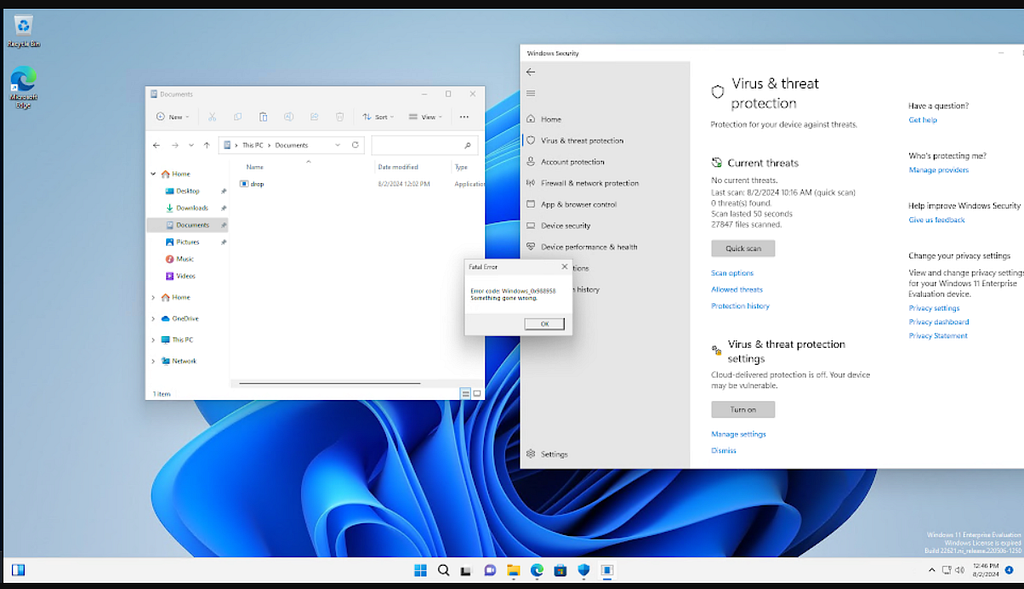Screen dimensions: 1024x589
Task: Open Microsoft Store from the taskbar
Action: 560,570
